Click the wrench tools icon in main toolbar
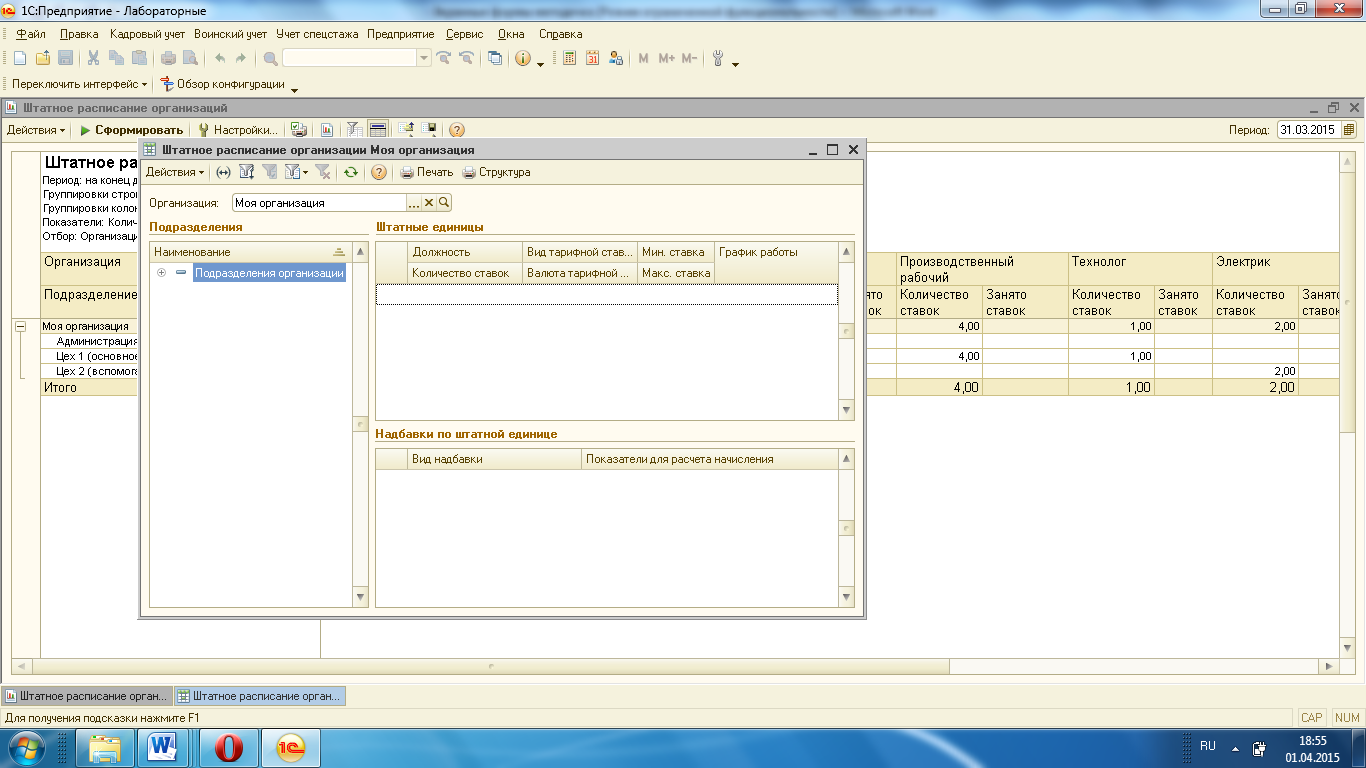 coord(718,58)
